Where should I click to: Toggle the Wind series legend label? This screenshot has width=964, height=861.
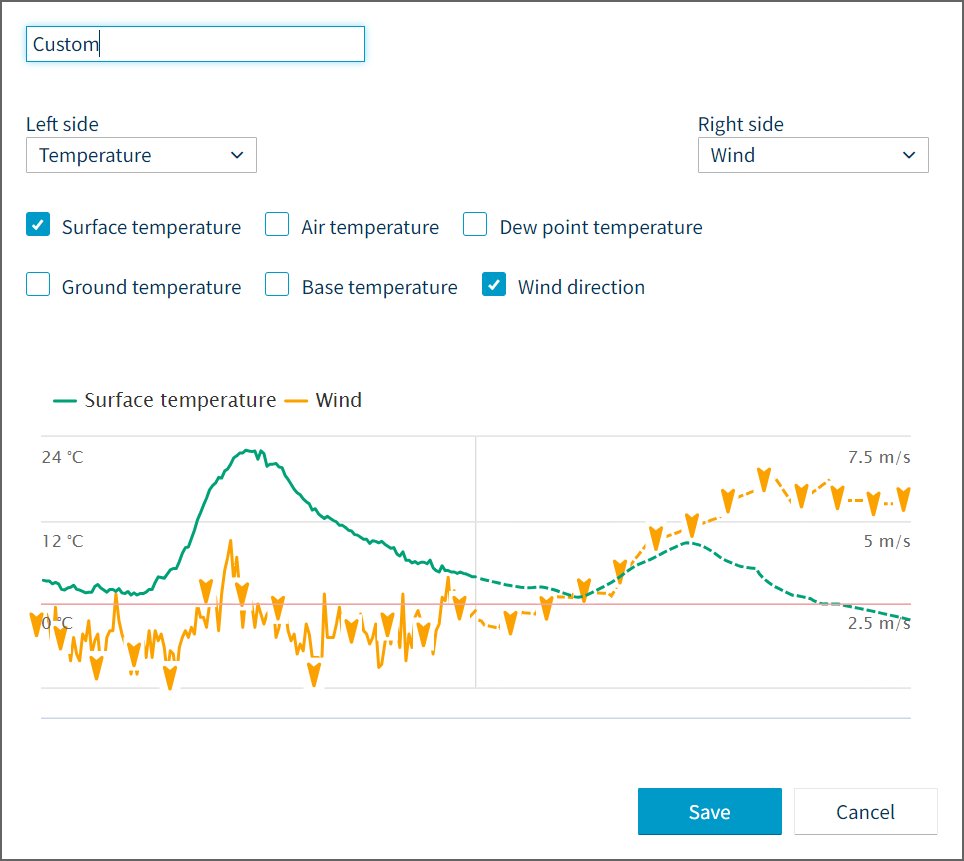[339, 401]
